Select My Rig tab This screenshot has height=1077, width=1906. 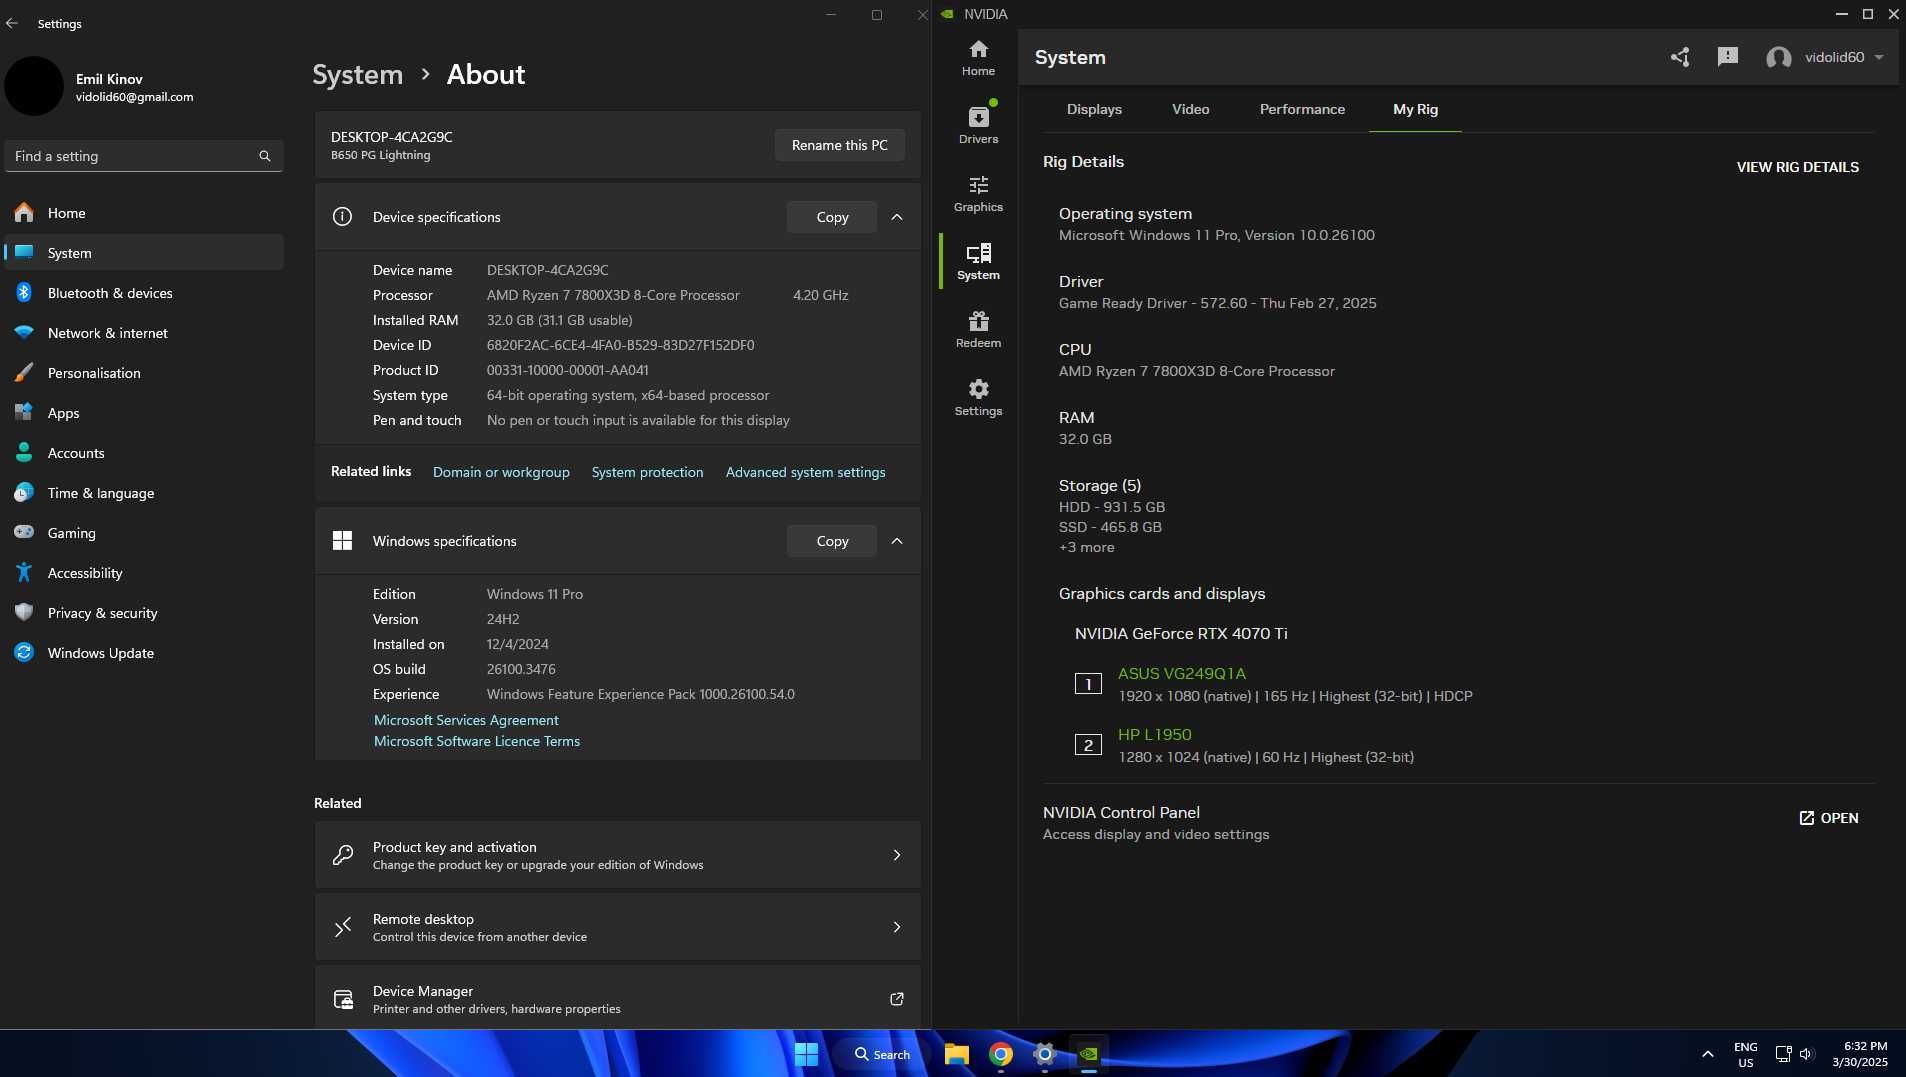pos(1415,109)
